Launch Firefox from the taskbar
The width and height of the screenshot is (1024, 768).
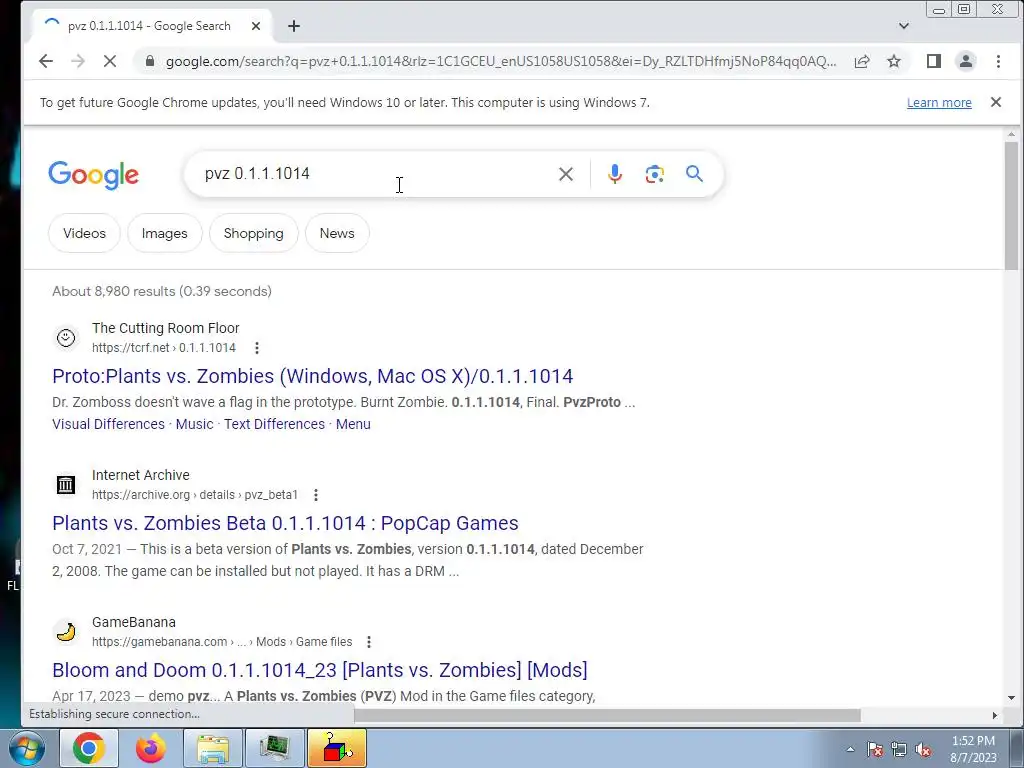coord(151,748)
